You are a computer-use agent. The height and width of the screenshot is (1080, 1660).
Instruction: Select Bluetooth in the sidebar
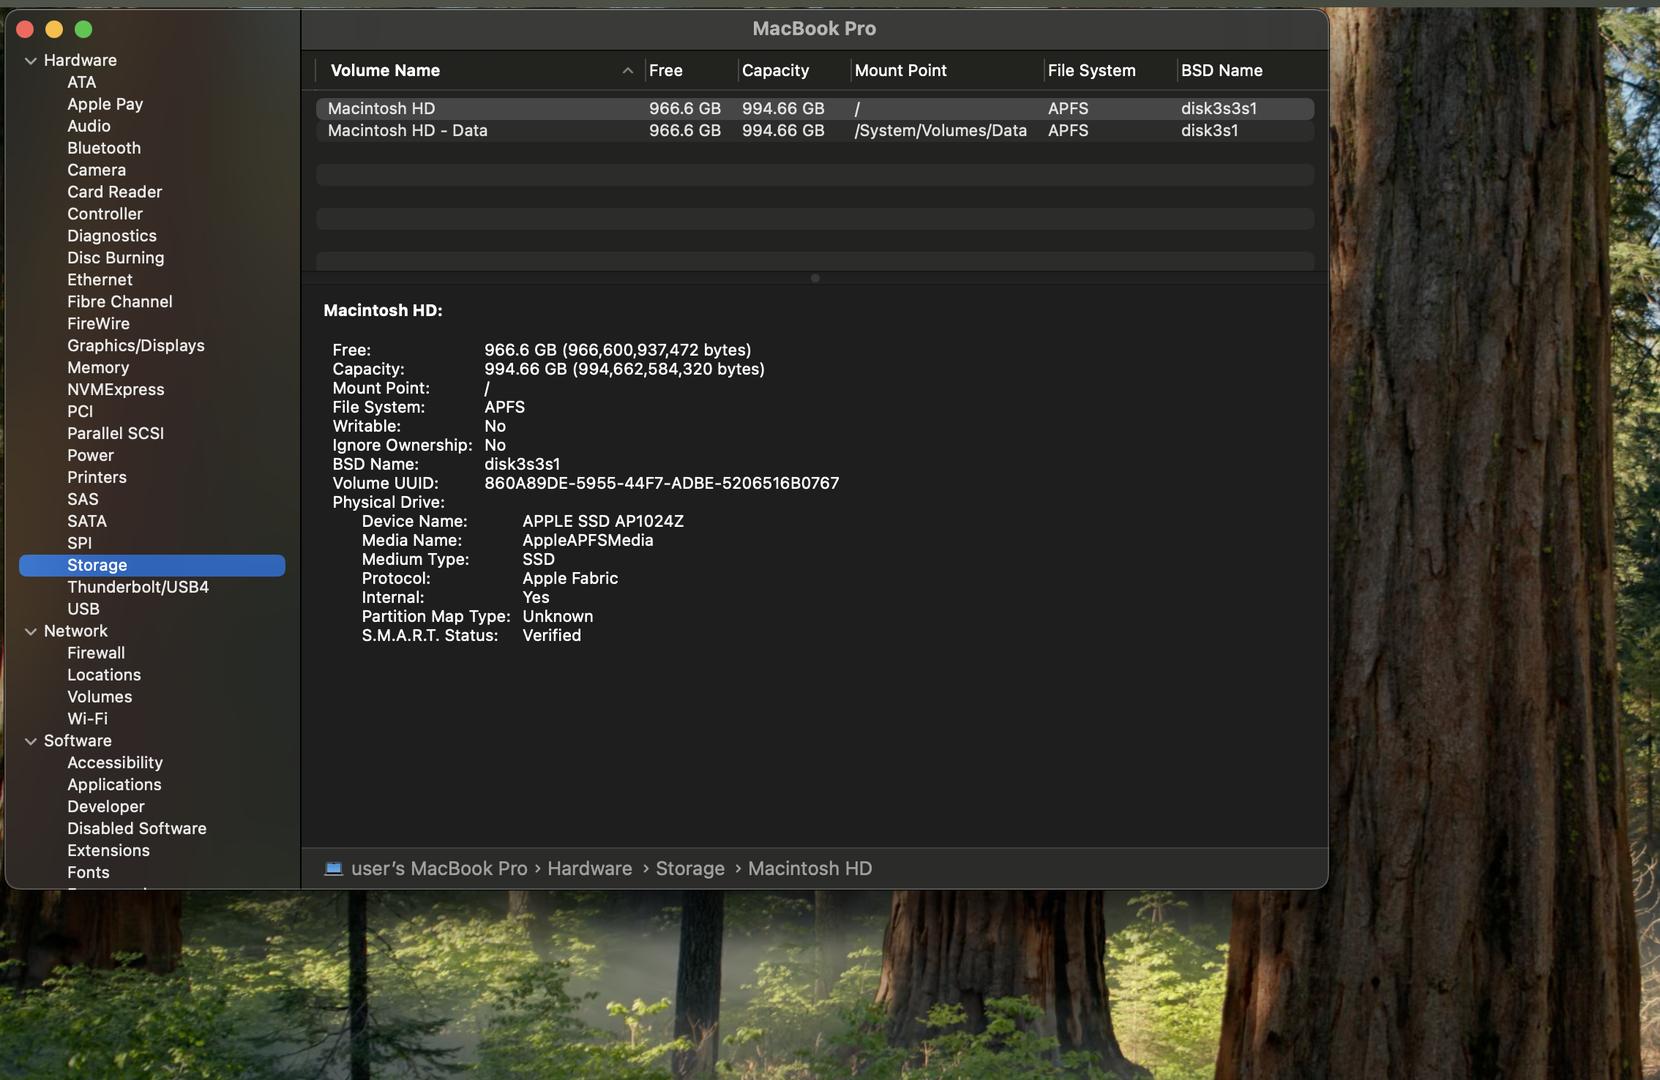click(104, 149)
